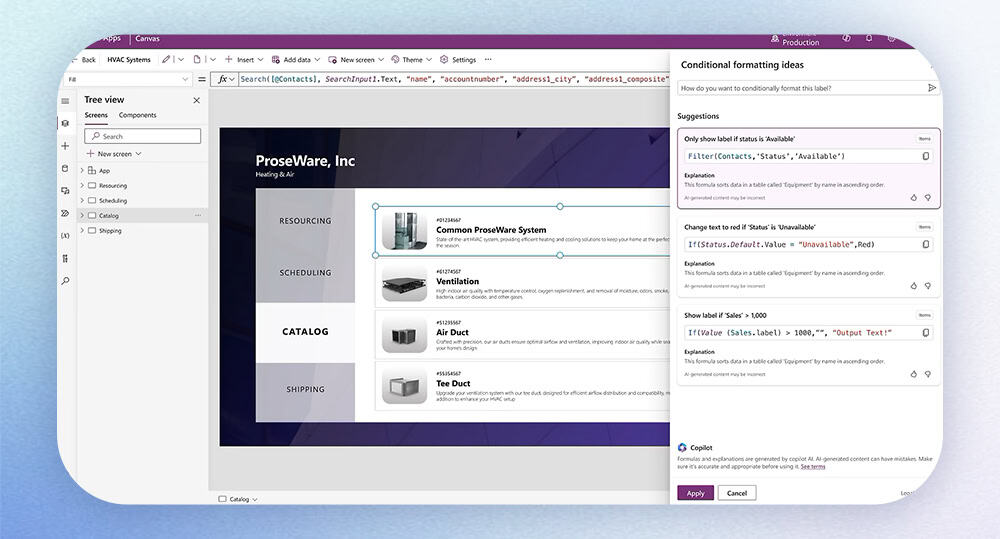1000x539 pixels.
Task: Click the purple Apply button
Action: pos(695,493)
